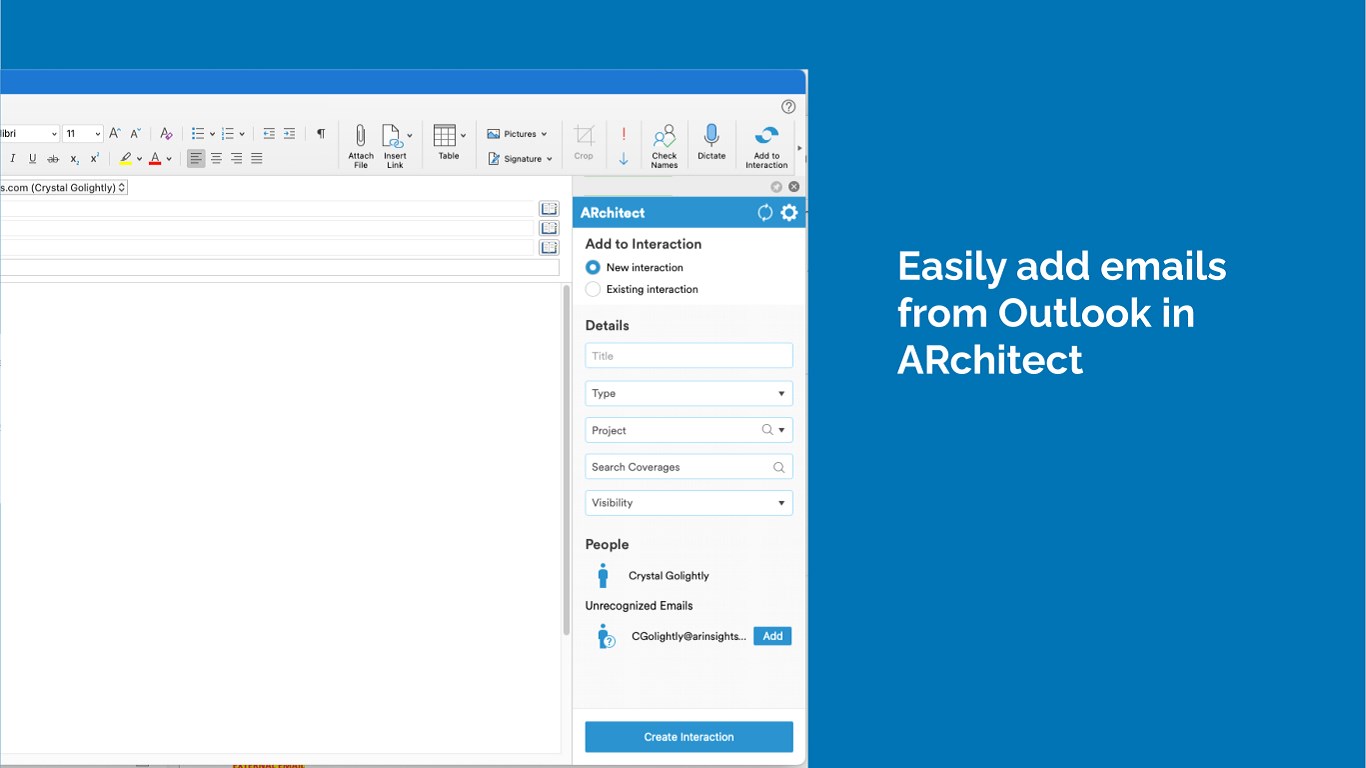The height and width of the screenshot is (768, 1366).
Task: Clear text formatting
Action: [166, 133]
